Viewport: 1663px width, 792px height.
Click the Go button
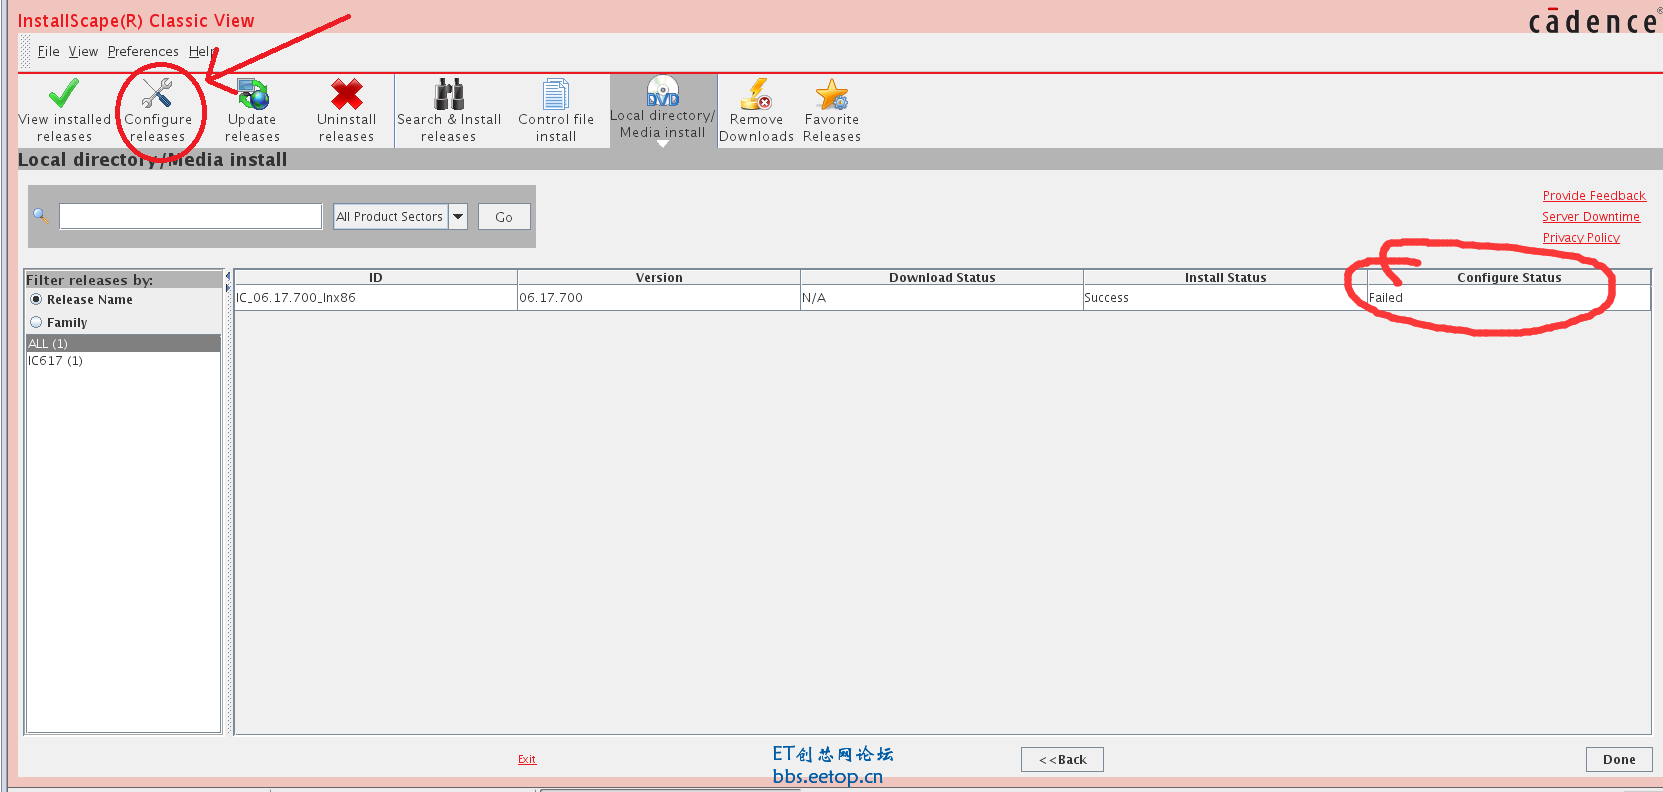click(x=504, y=217)
